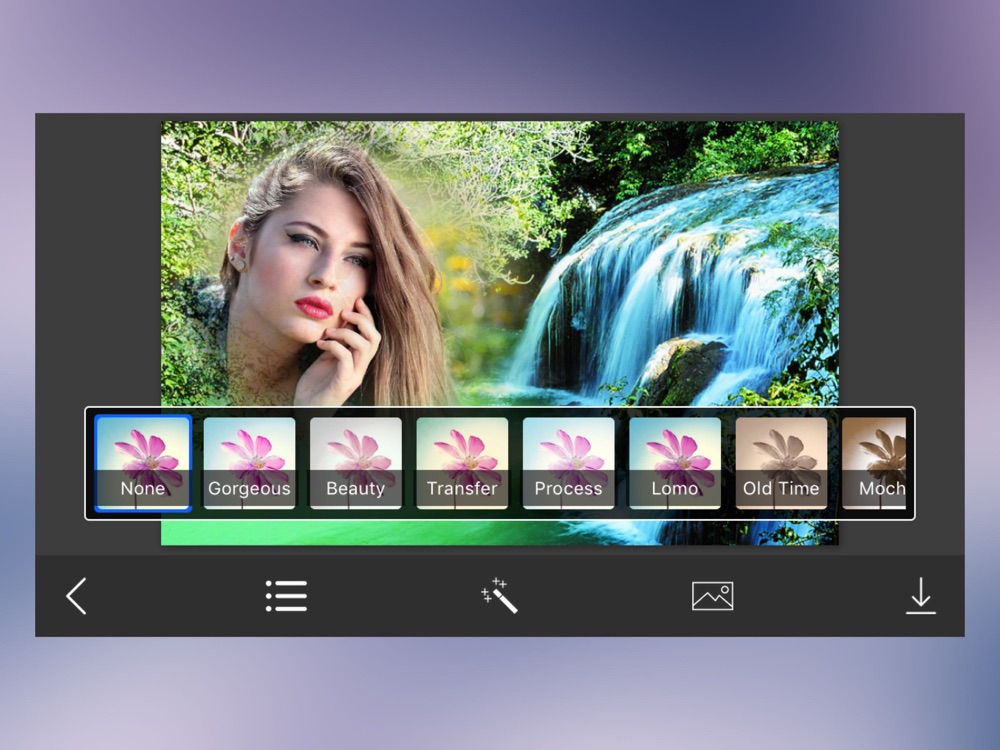Tap the back arrow icon

point(77,596)
